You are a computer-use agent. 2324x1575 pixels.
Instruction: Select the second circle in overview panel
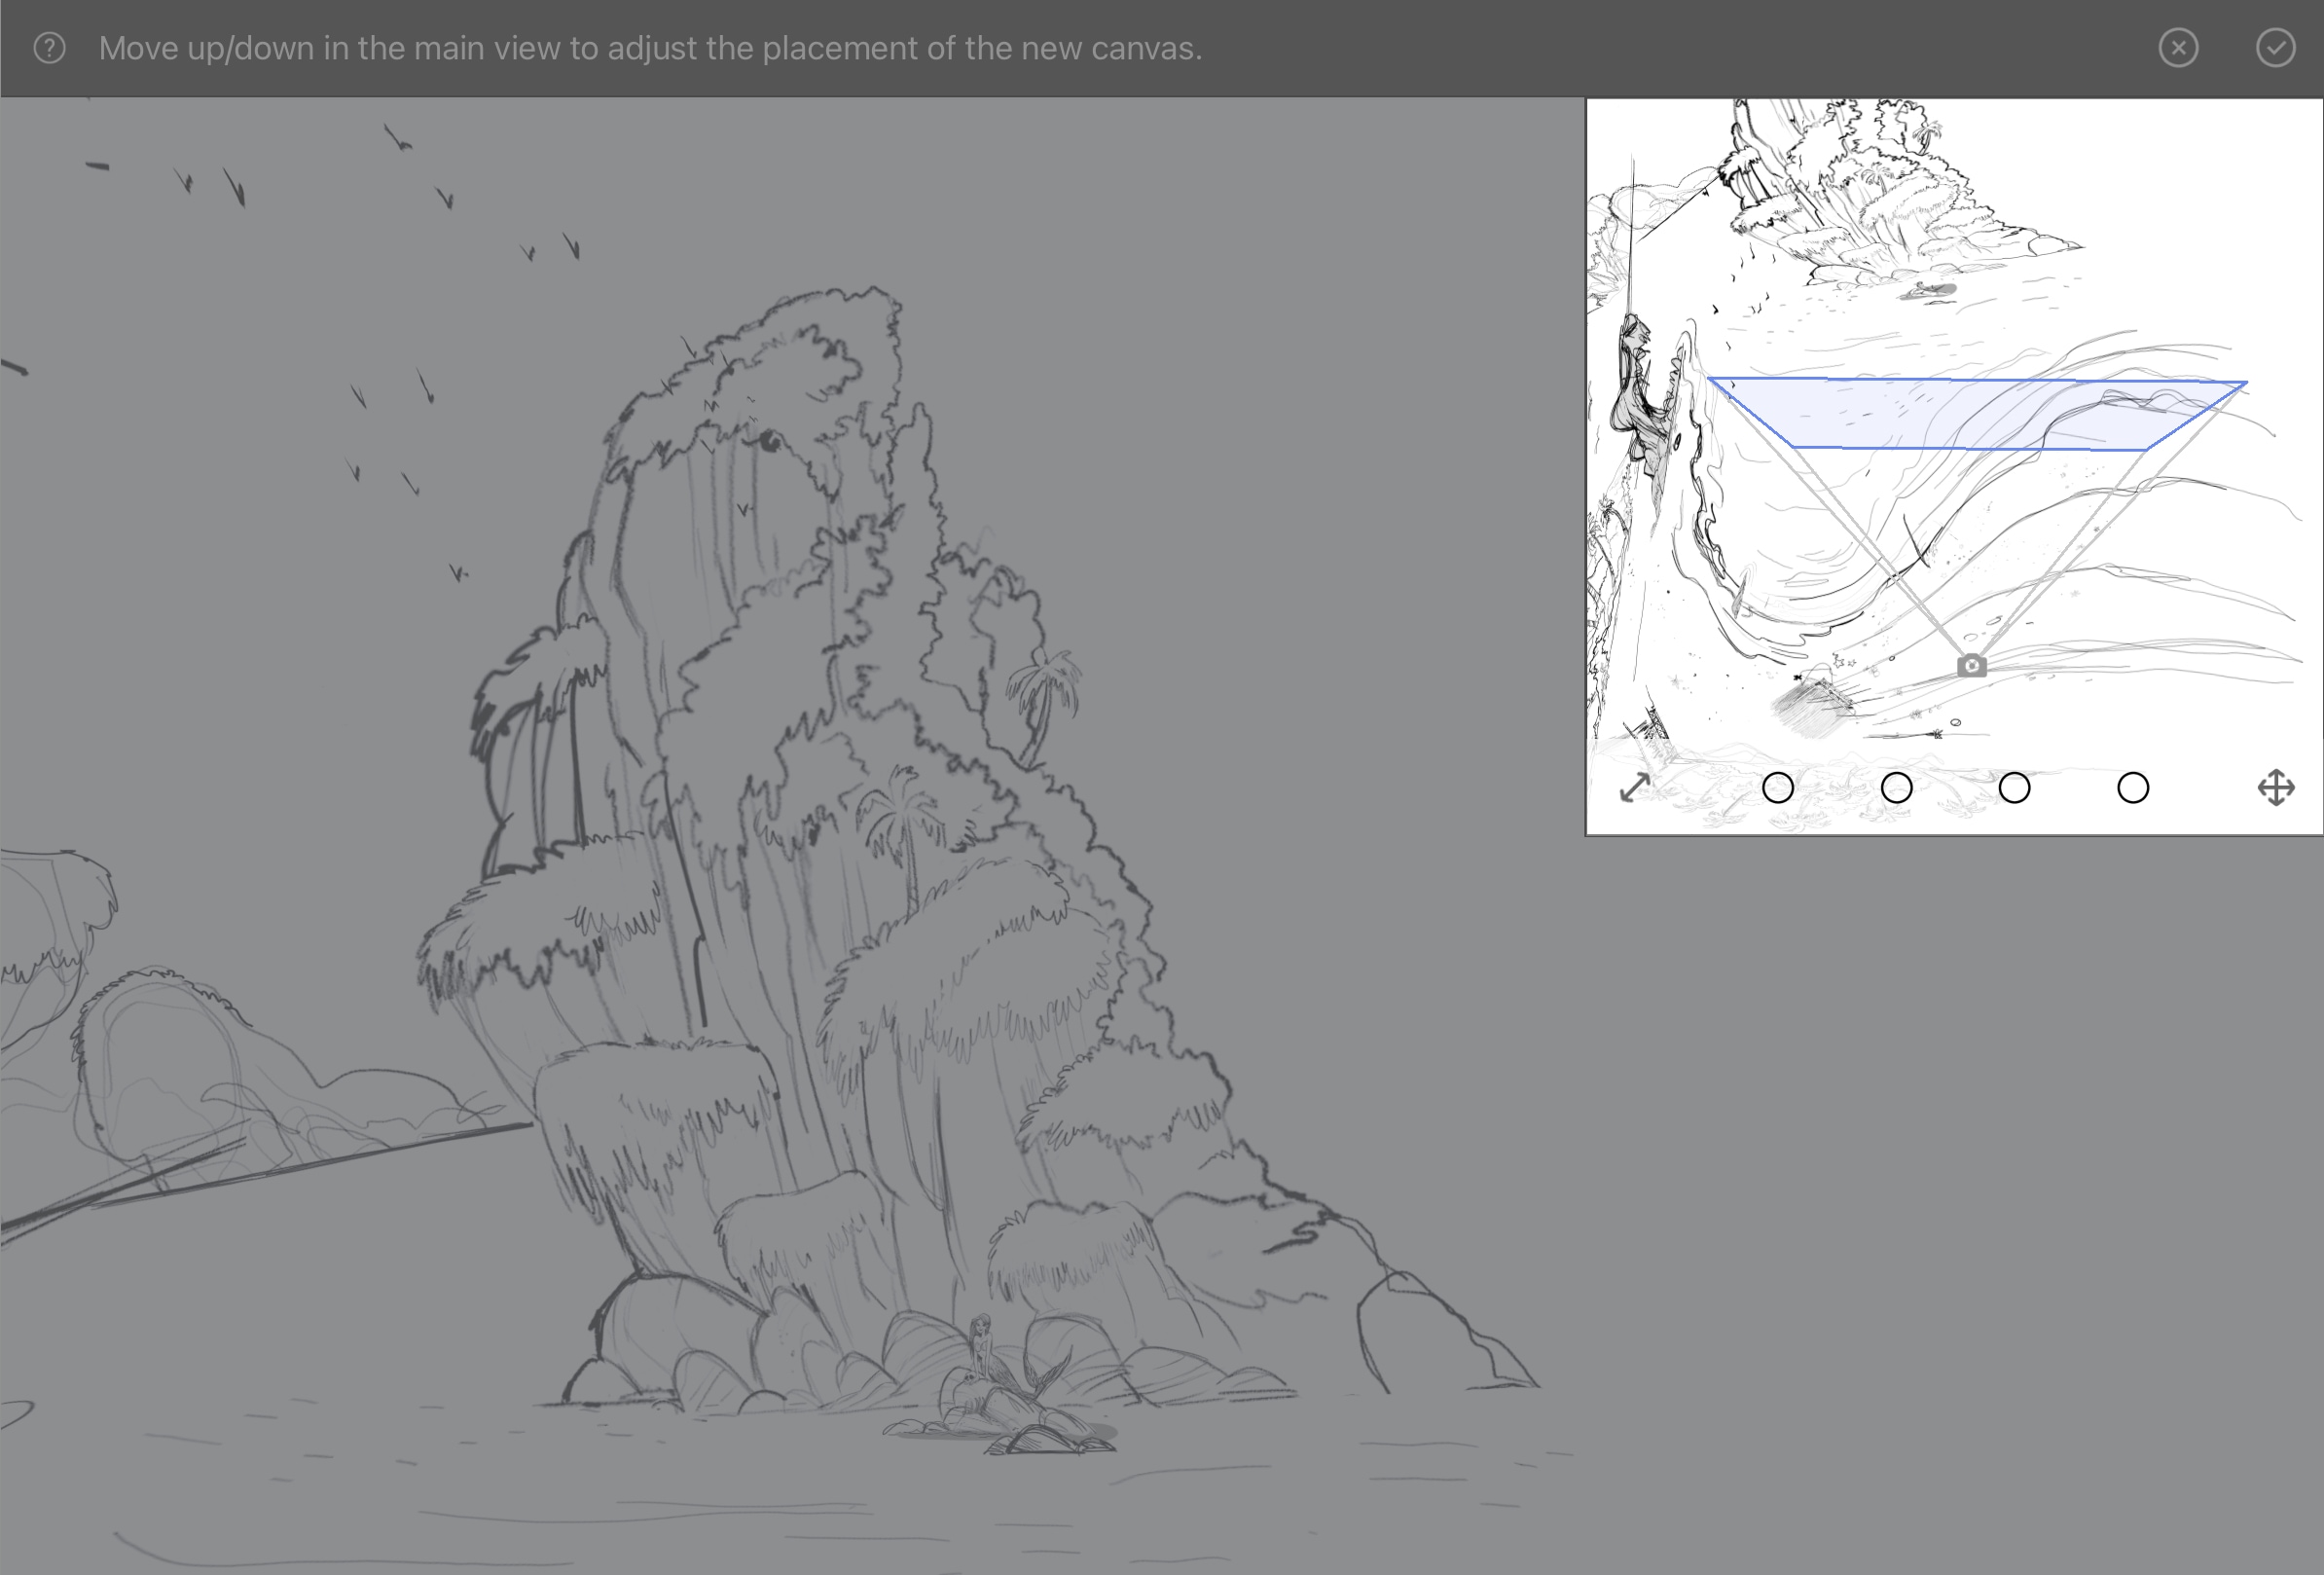click(1896, 788)
